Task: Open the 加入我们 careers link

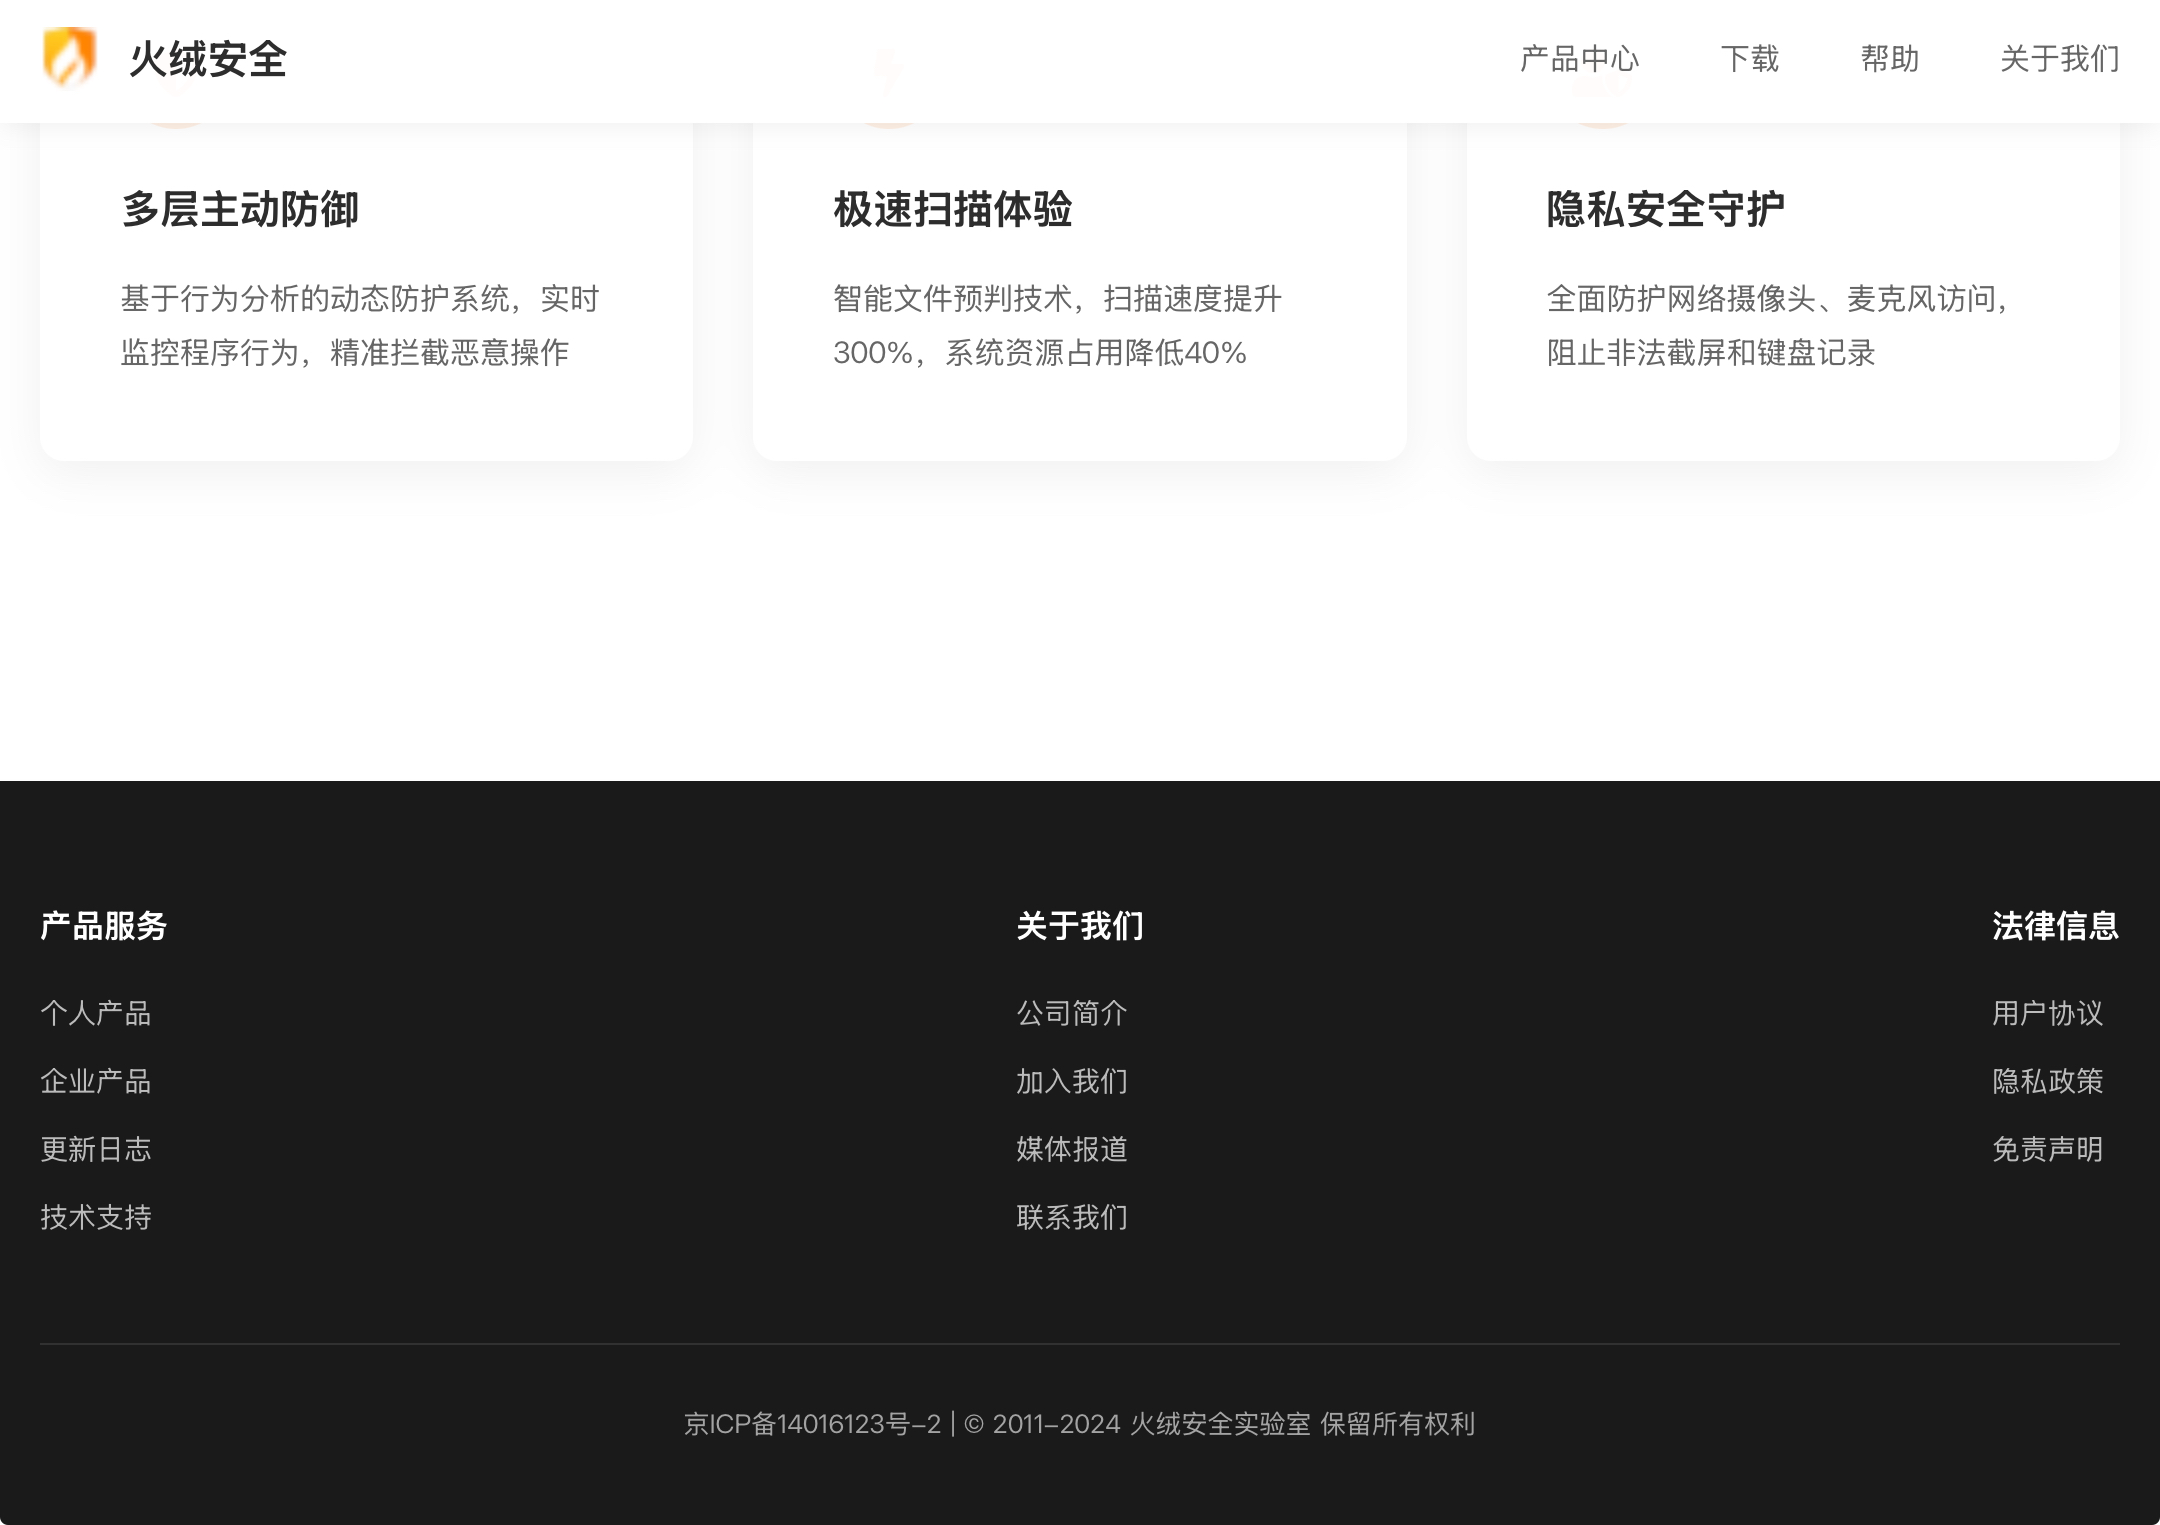Action: tap(1072, 1081)
